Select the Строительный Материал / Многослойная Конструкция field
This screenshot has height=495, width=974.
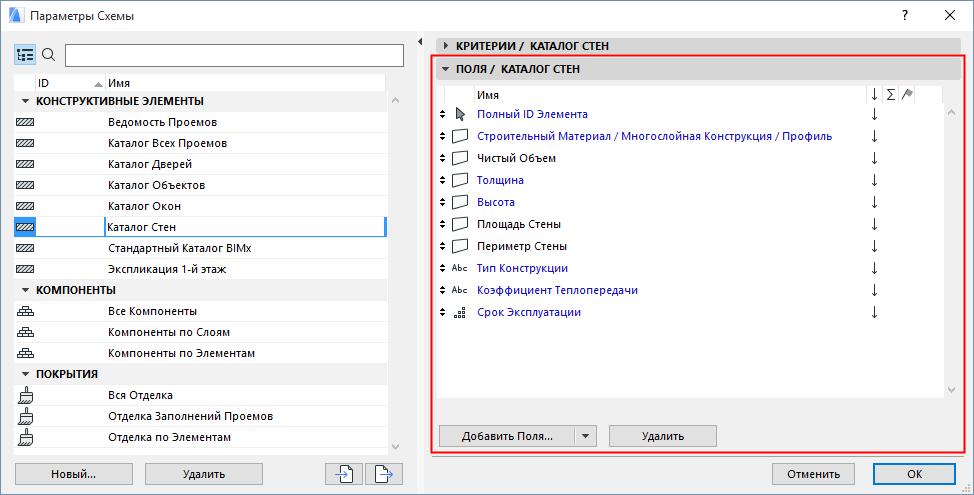(x=654, y=136)
